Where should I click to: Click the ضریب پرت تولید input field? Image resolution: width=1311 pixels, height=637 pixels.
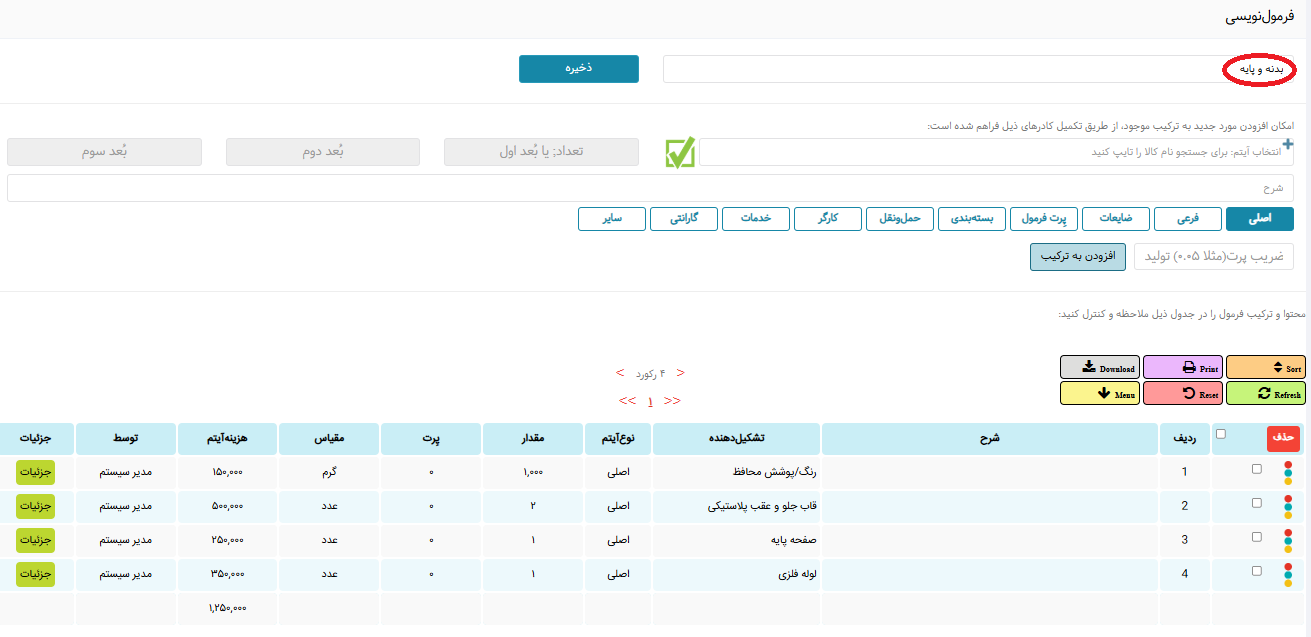[x=1214, y=256]
